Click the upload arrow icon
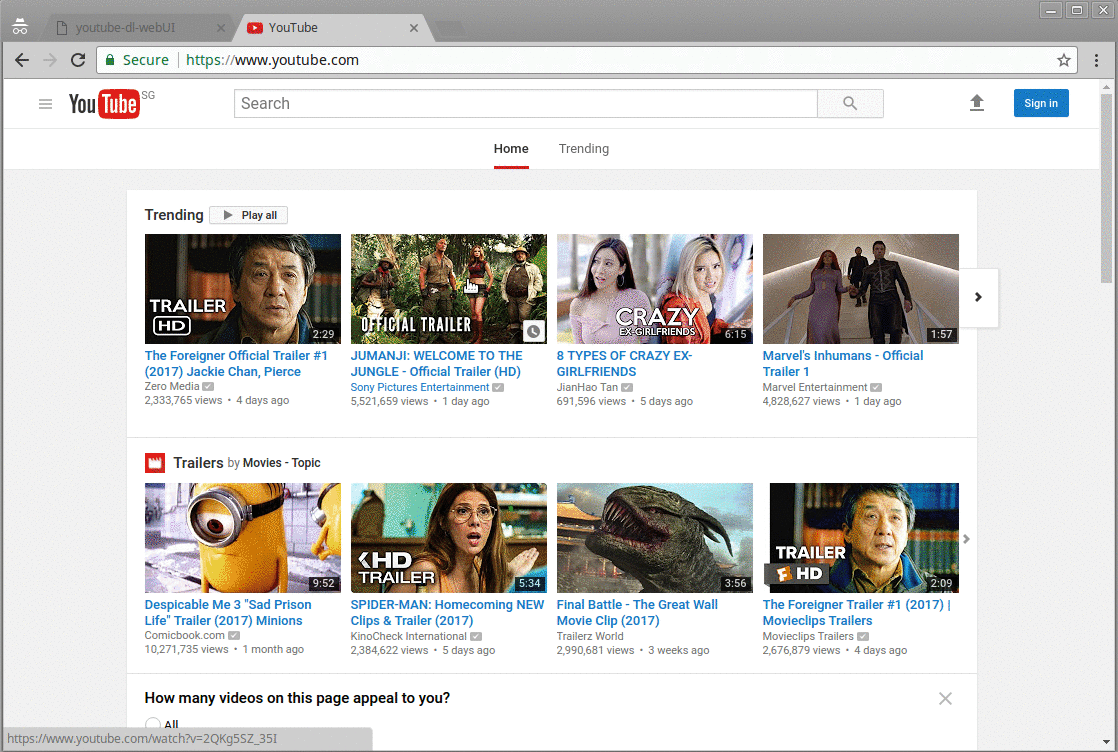The image size is (1118, 752). 977,103
